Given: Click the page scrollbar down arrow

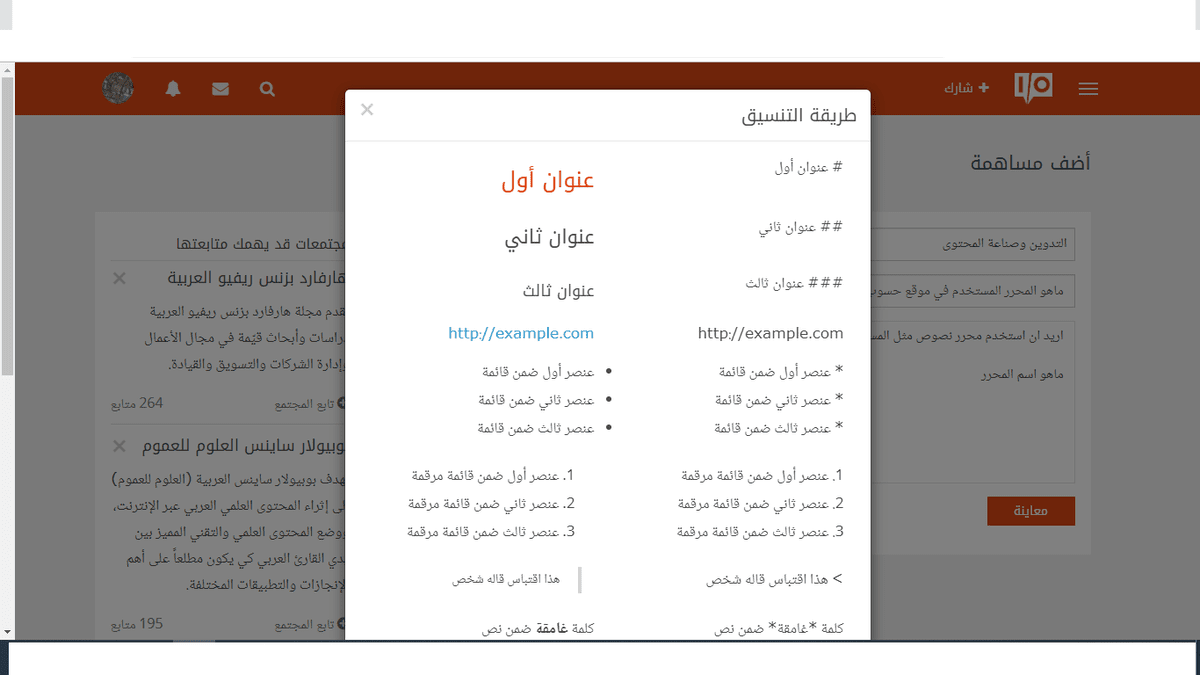Looking at the screenshot, I should [x=7, y=632].
